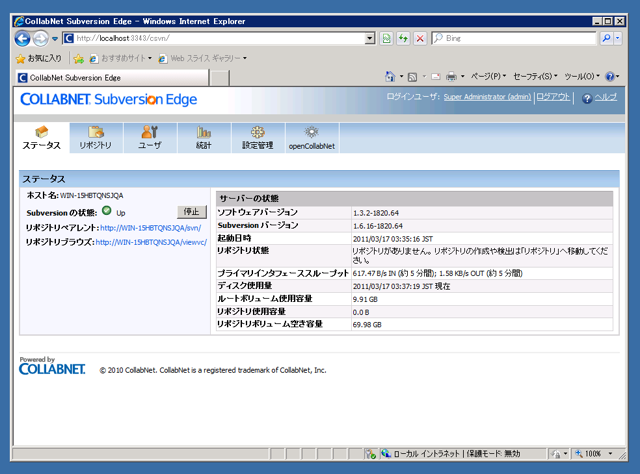640x474 pixels.
Task: Click Subversion version 1.6.16-1820.64 value
Action: pos(378,226)
